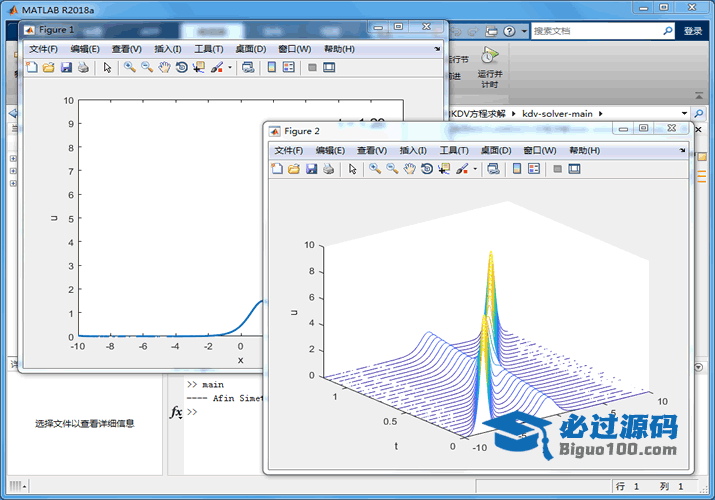Select Zoom Out tool in Figure 1
715x500 pixels.
(x=146, y=68)
